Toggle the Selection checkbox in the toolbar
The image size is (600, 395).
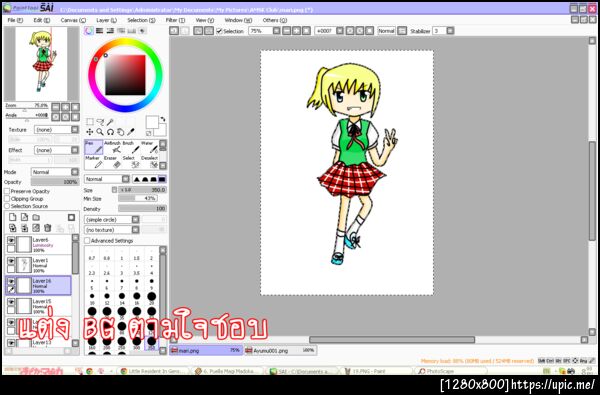pyautogui.click(x=219, y=31)
